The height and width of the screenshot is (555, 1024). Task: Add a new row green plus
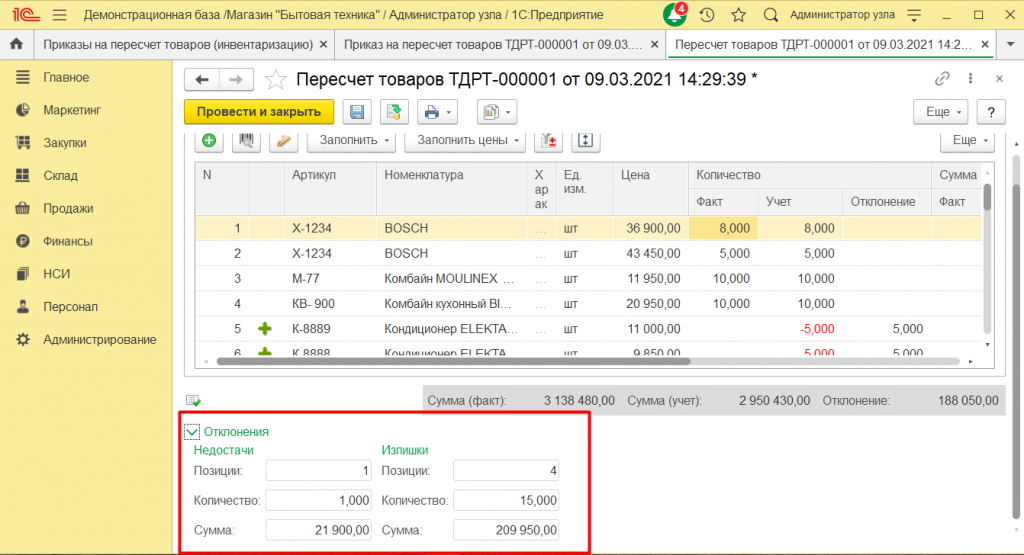click(209, 140)
